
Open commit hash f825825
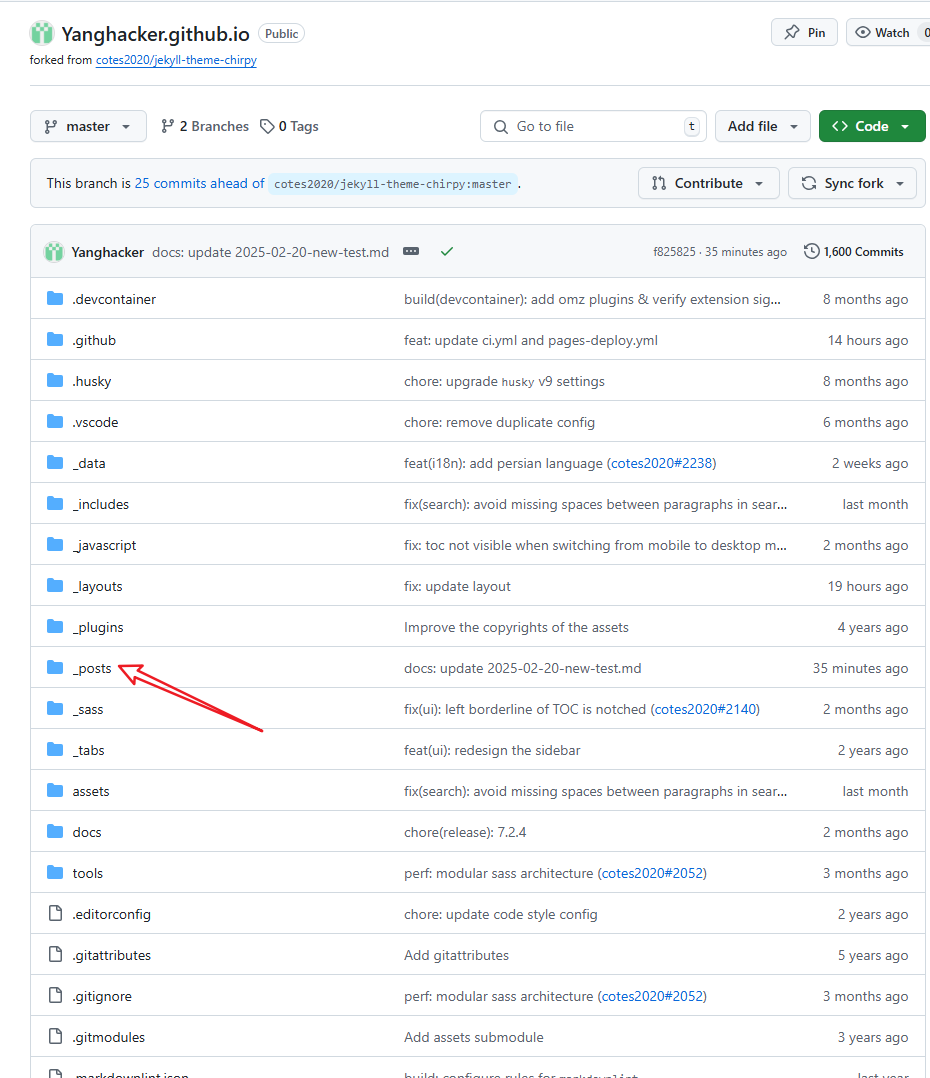[674, 252]
